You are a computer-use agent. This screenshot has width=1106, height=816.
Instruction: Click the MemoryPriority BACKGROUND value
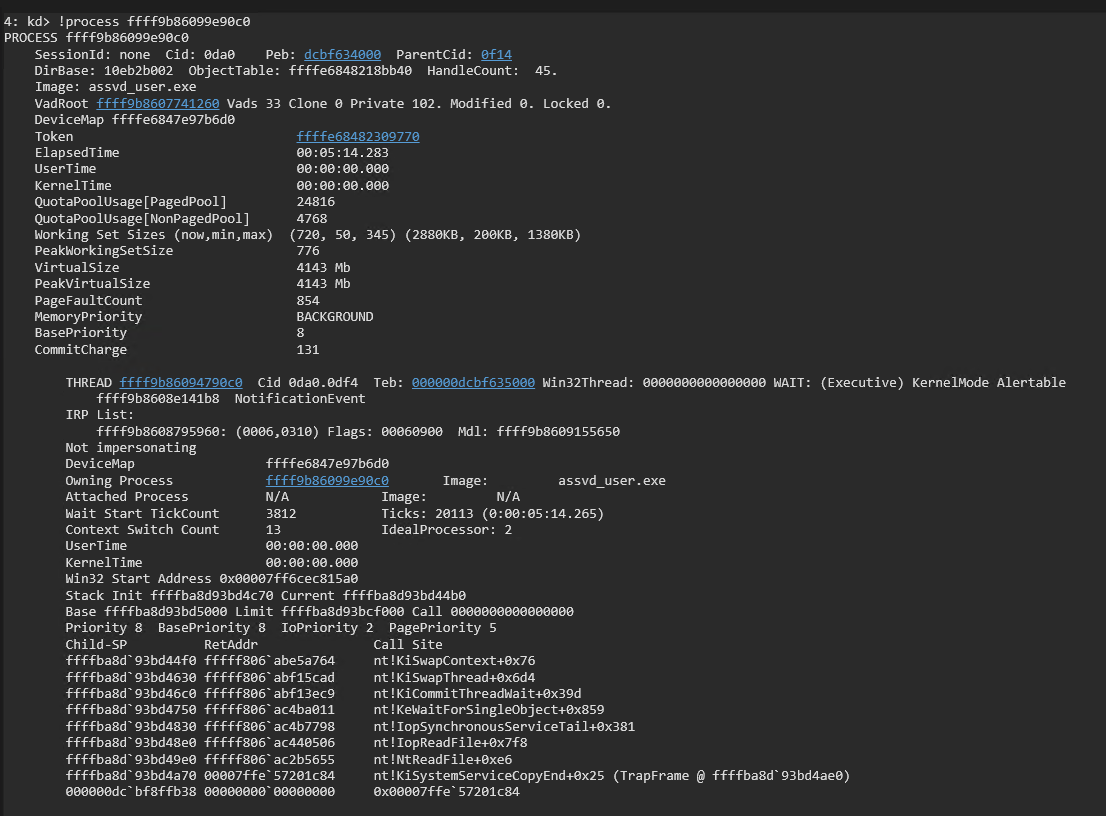click(334, 316)
